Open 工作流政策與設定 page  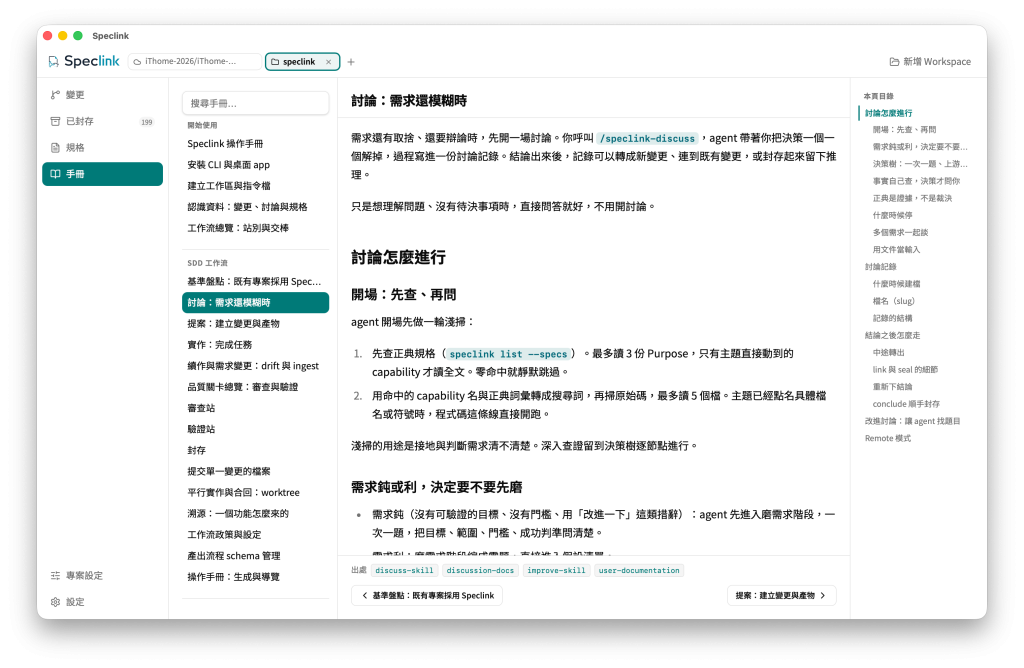pyautogui.click(x=255, y=535)
